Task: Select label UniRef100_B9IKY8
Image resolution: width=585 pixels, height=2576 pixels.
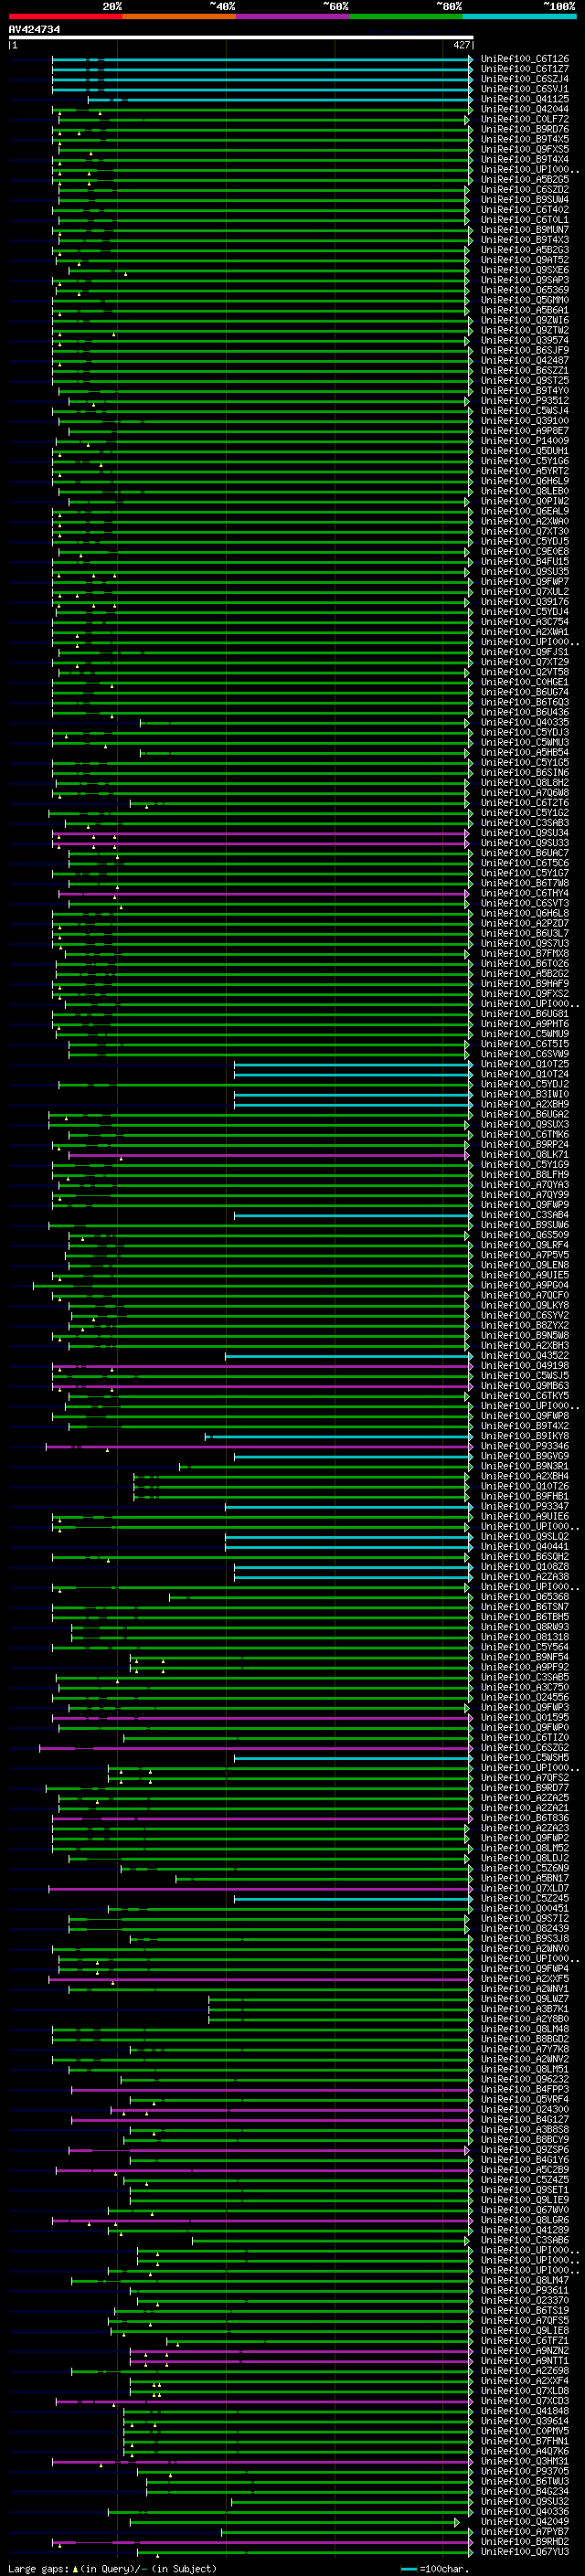Action: (x=525, y=1437)
